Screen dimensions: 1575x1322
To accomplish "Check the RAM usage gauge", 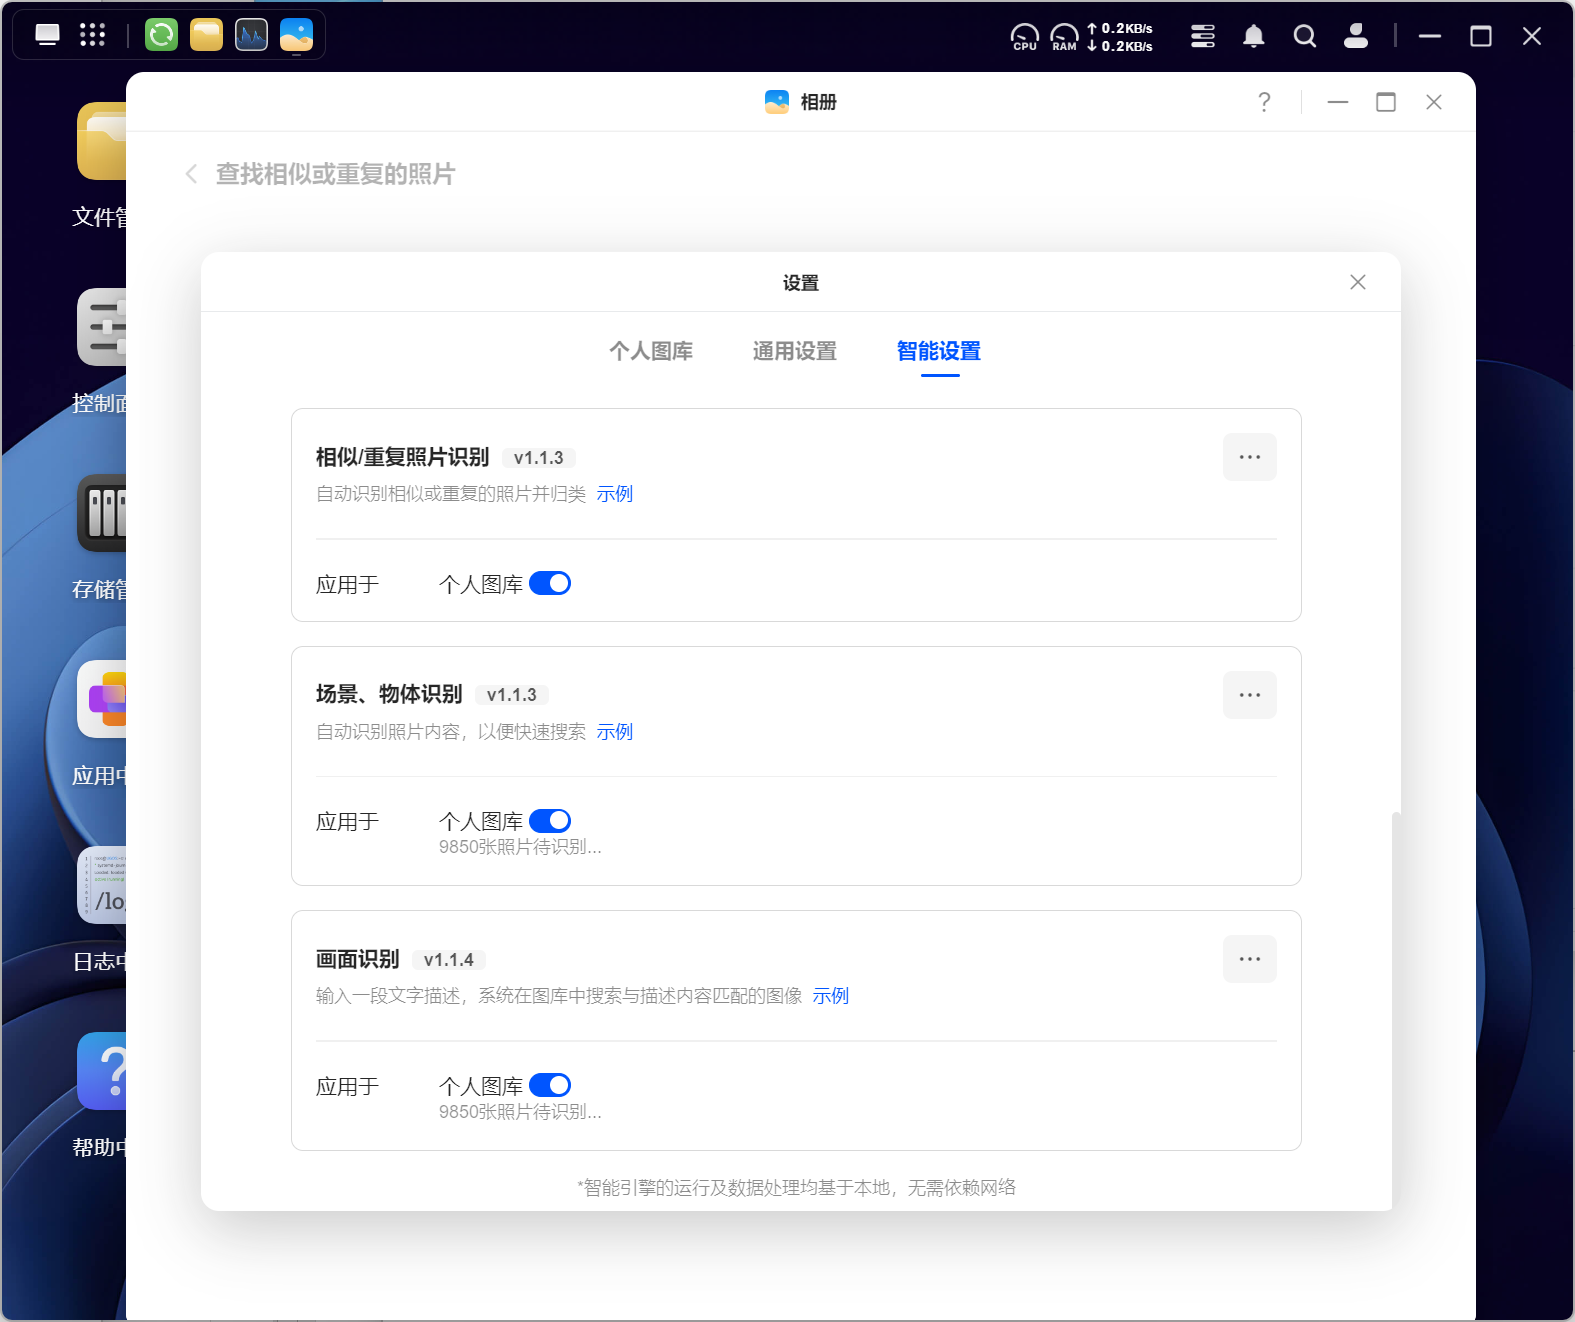I will pyautogui.click(x=1065, y=37).
